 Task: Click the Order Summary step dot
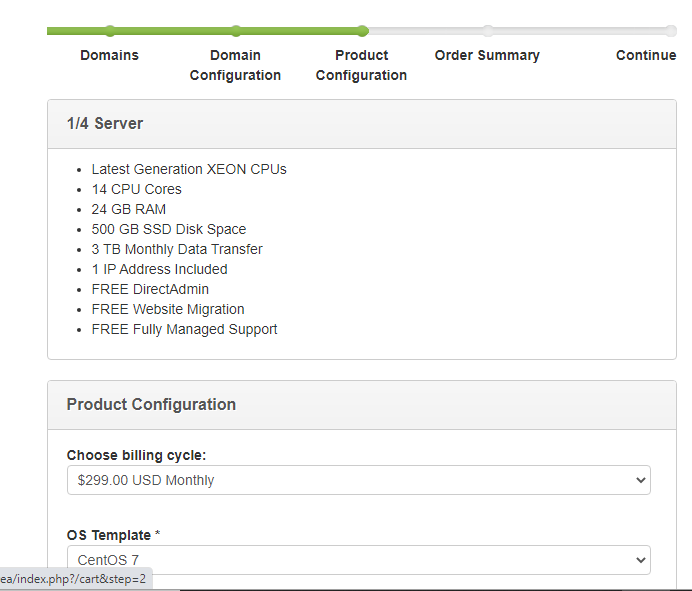click(x=487, y=31)
